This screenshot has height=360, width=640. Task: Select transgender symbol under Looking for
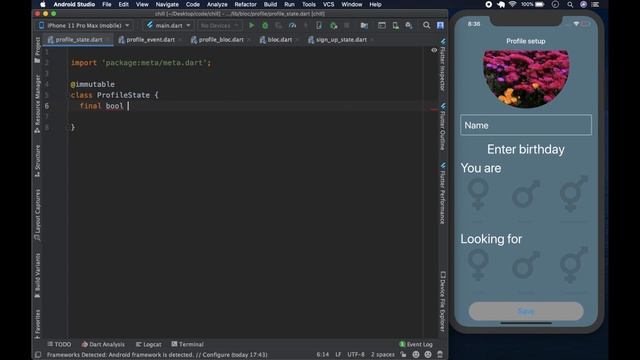click(573, 265)
